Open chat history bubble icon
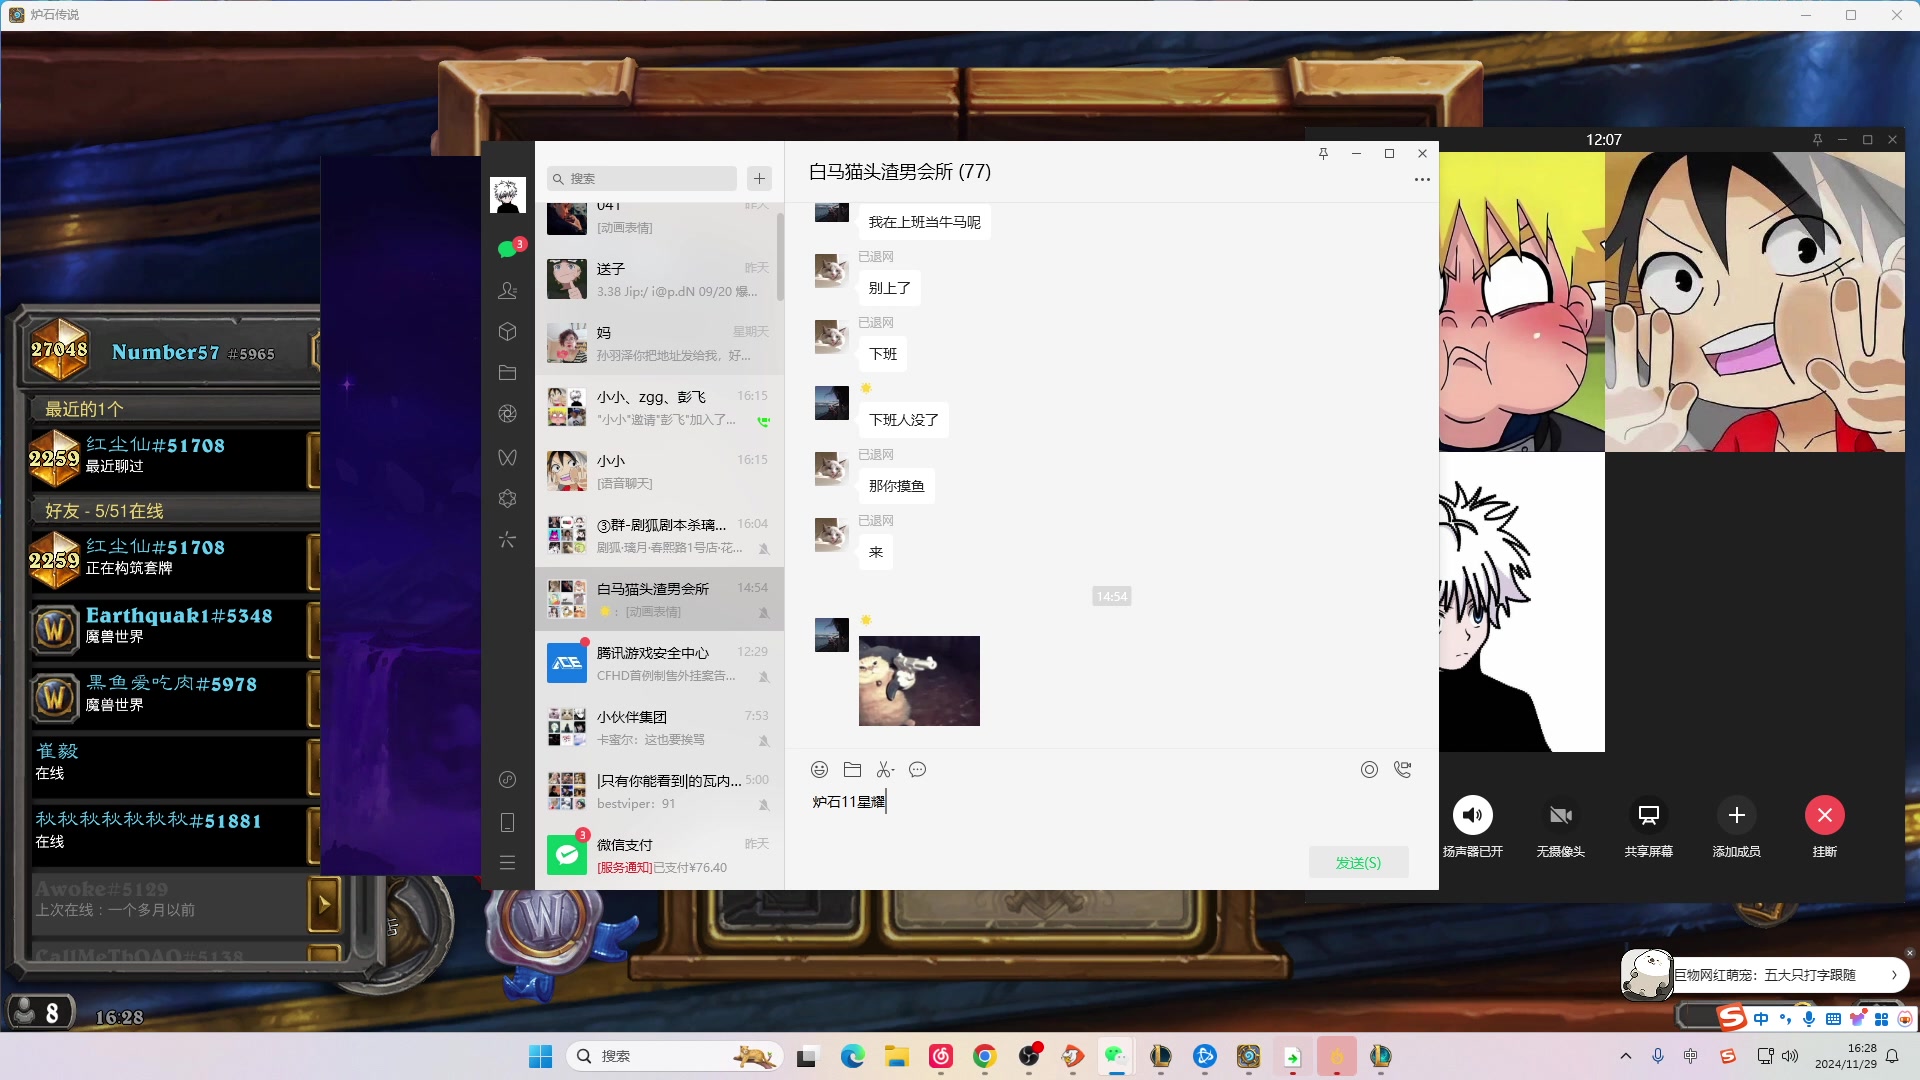 pyautogui.click(x=918, y=769)
